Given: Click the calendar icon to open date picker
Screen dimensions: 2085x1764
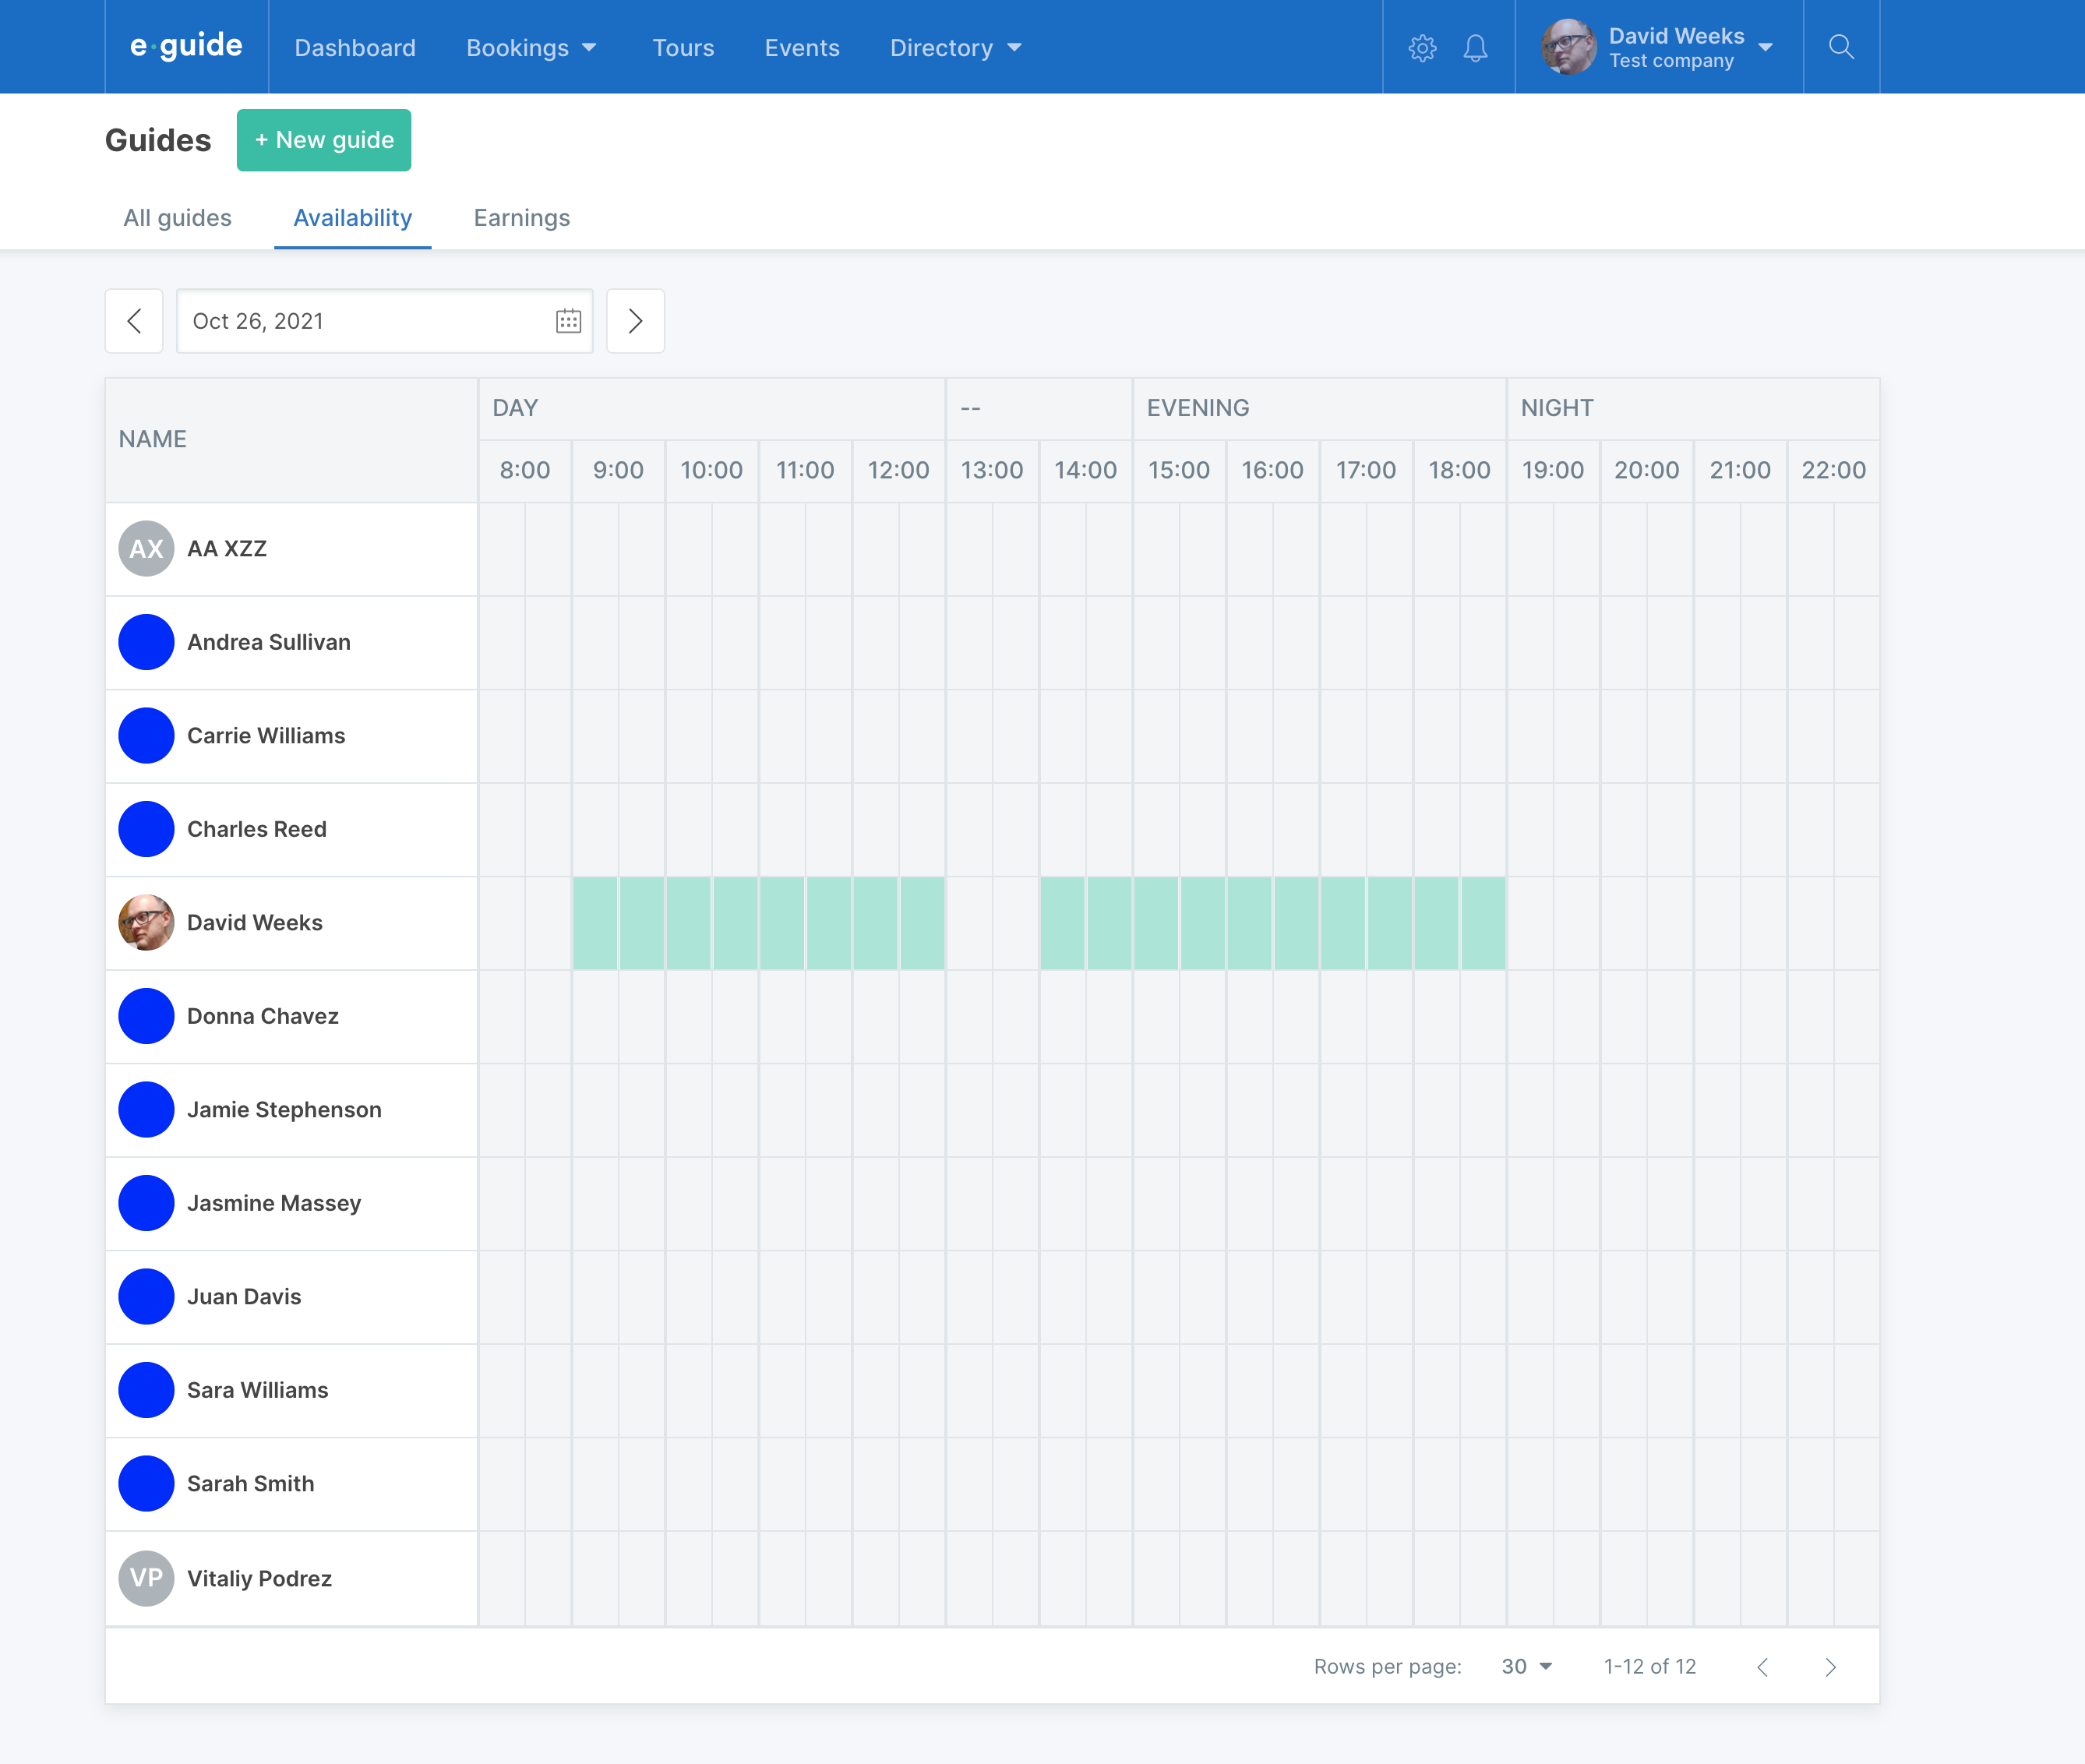Looking at the screenshot, I should [x=569, y=320].
